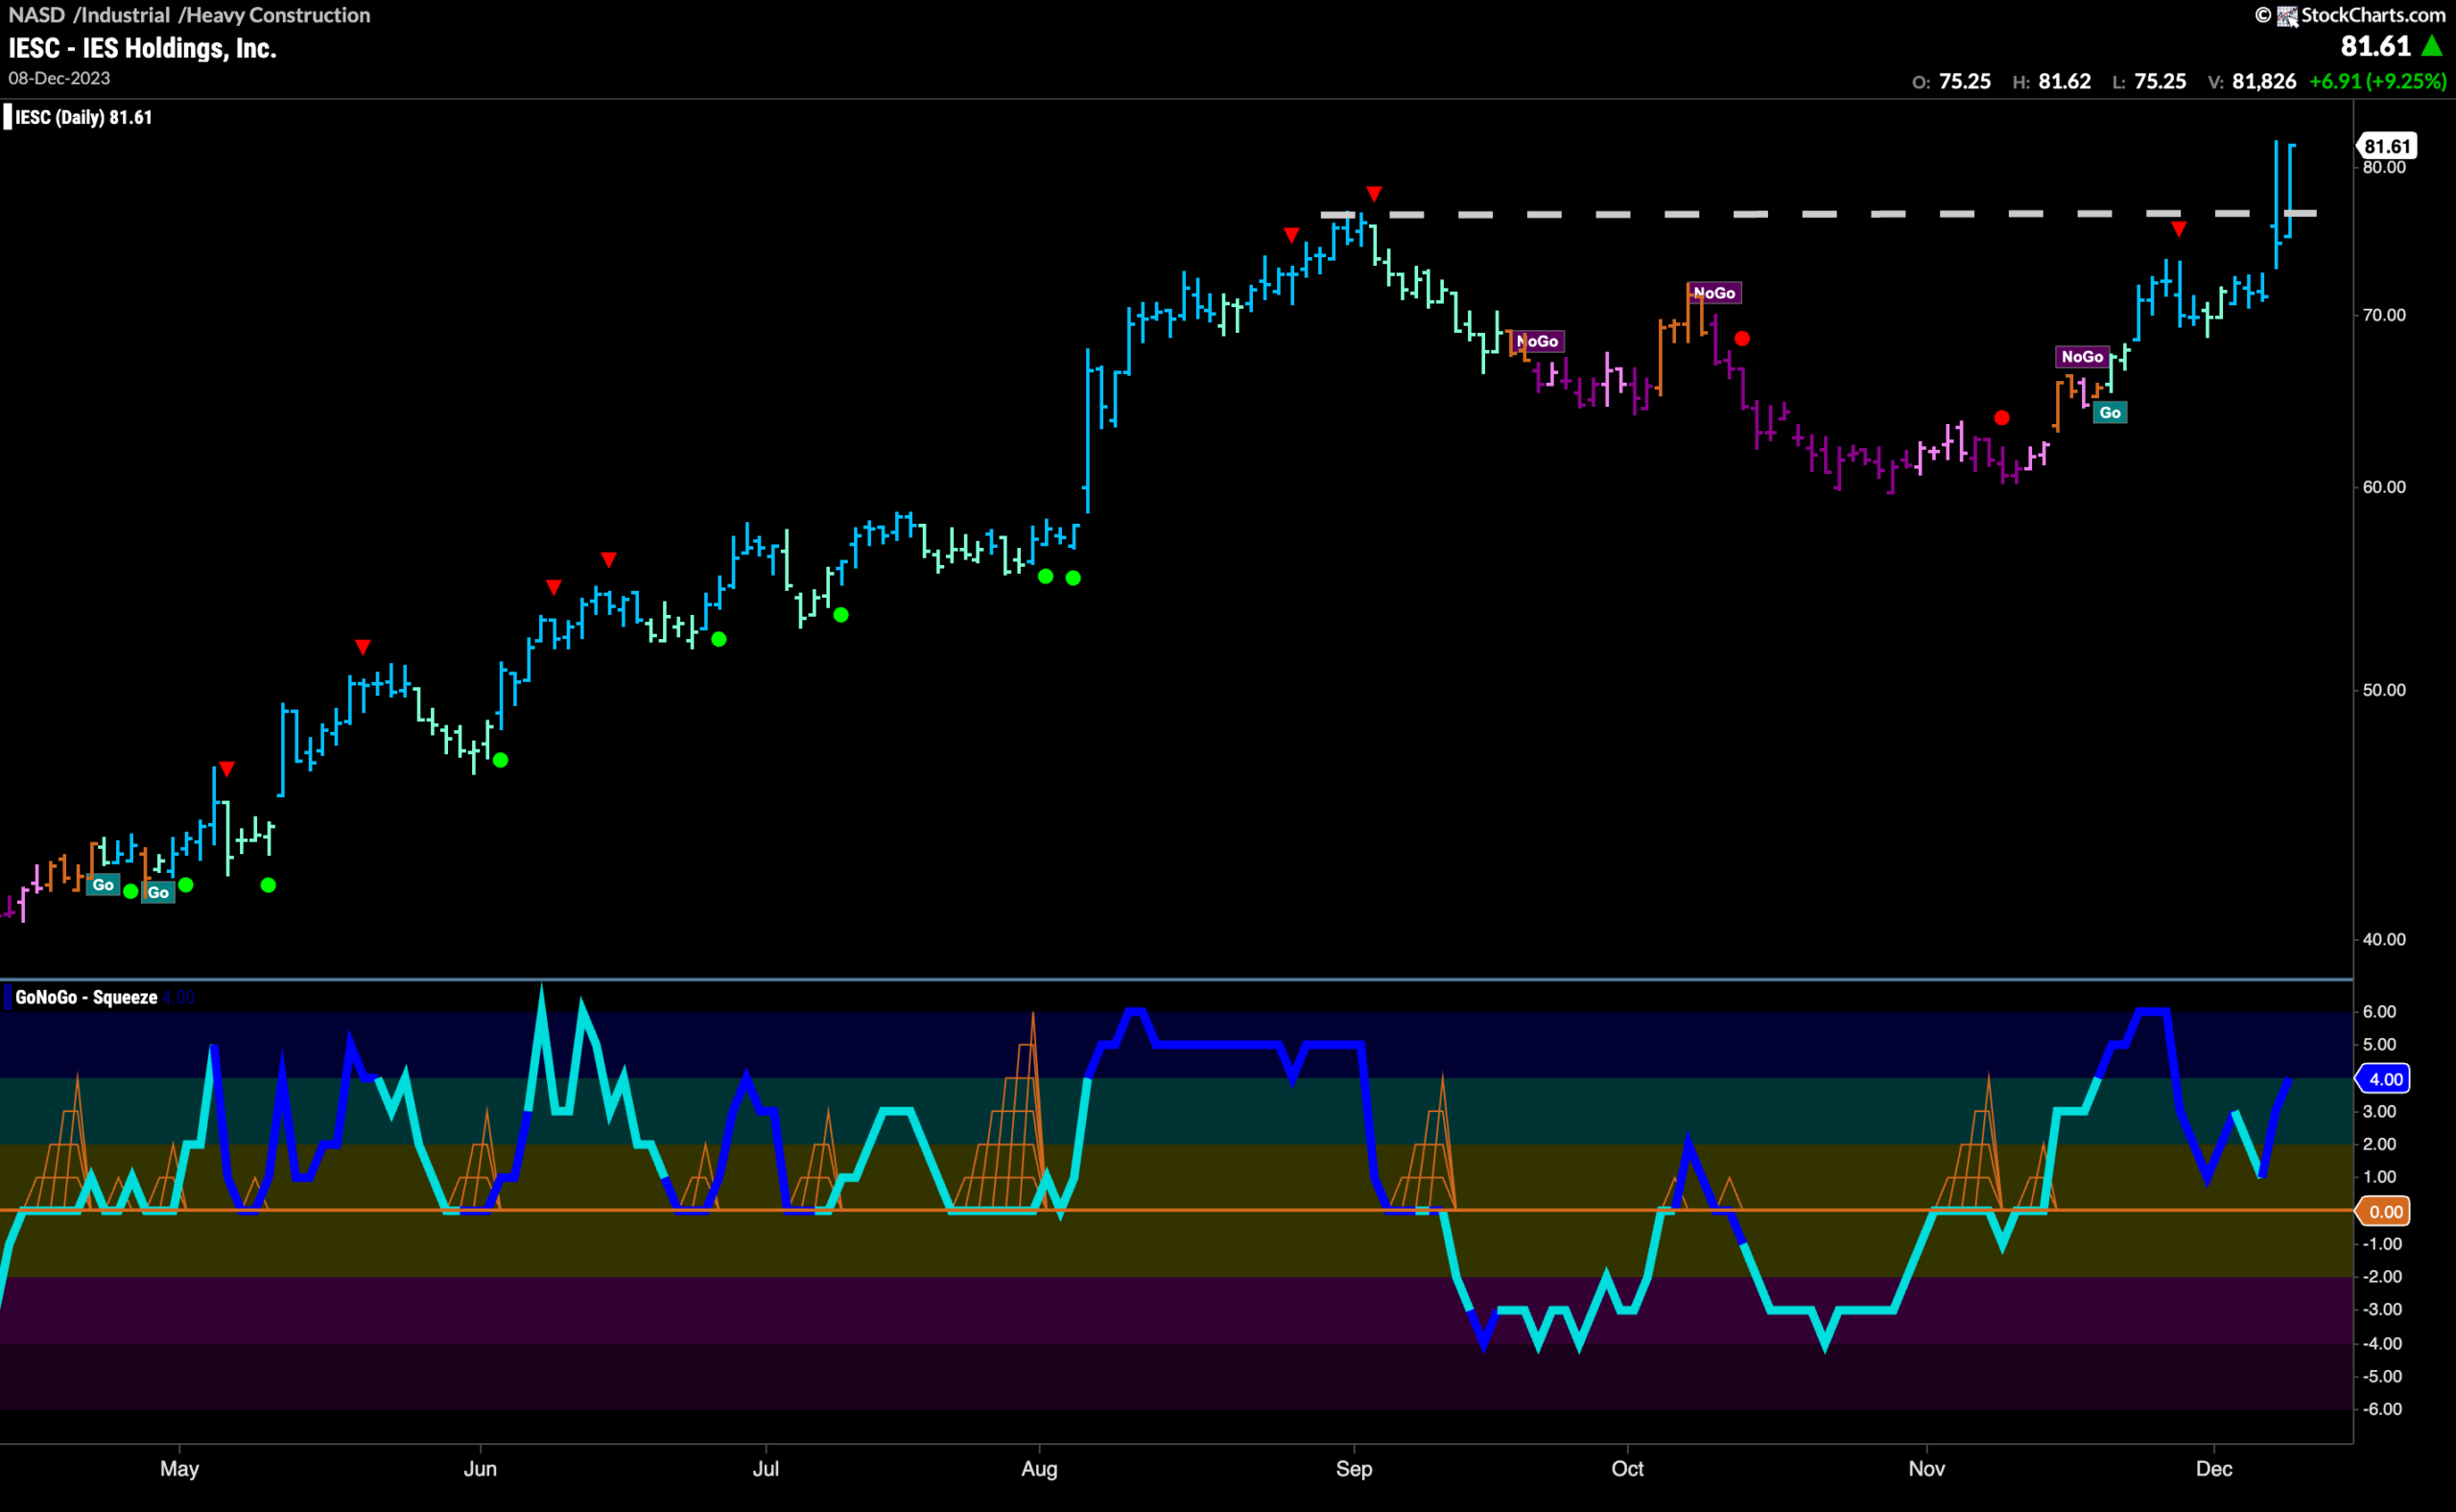Click the 81.61 current price label
The image size is (2456, 1512).
(x=2387, y=146)
